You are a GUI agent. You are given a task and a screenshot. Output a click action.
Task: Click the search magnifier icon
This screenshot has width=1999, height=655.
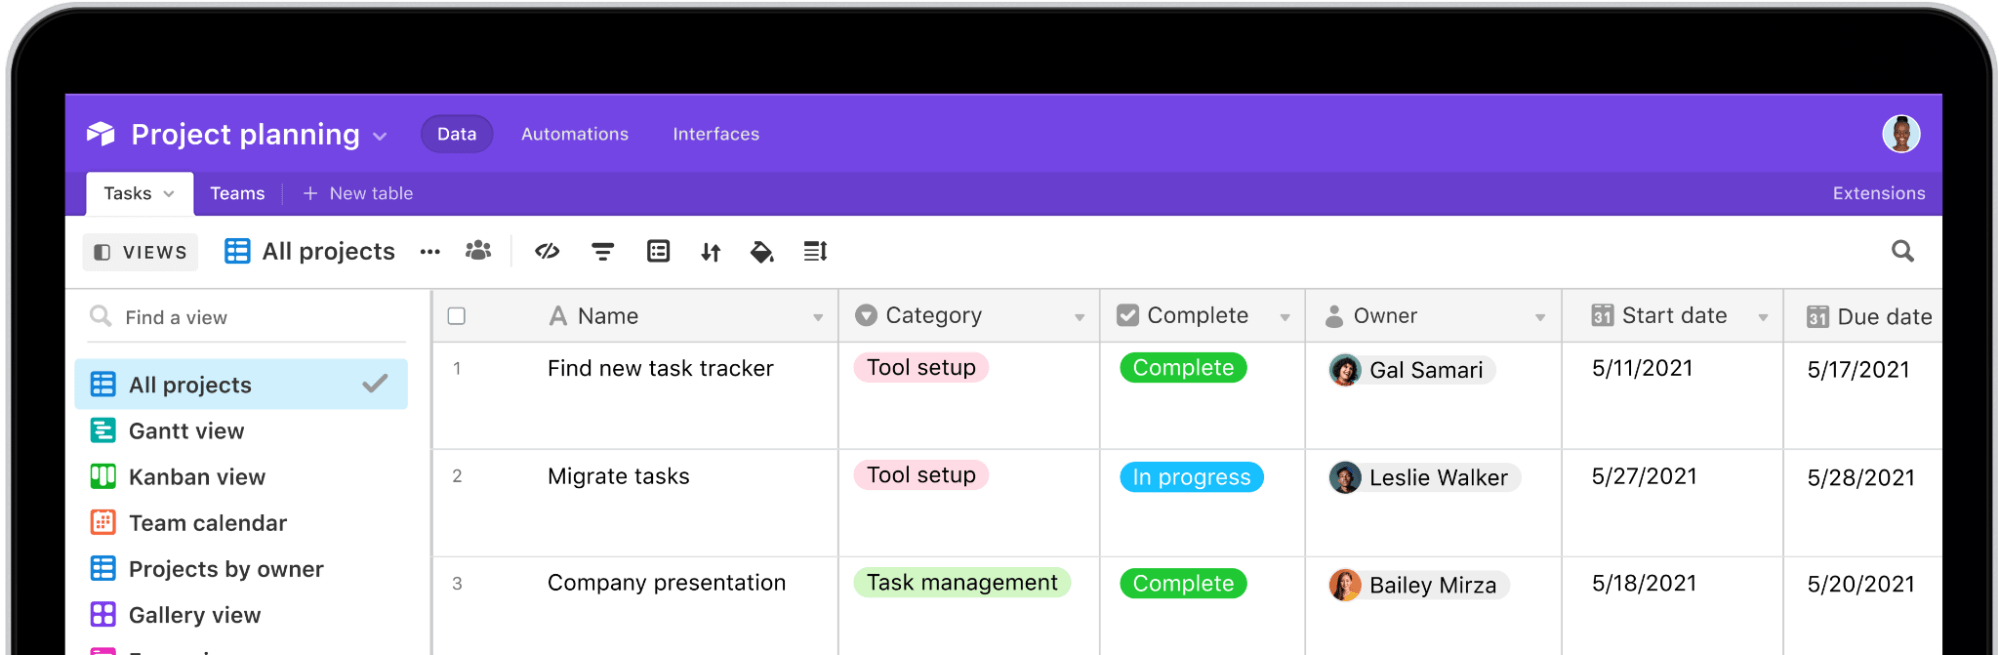pyautogui.click(x=1902, y=252)
